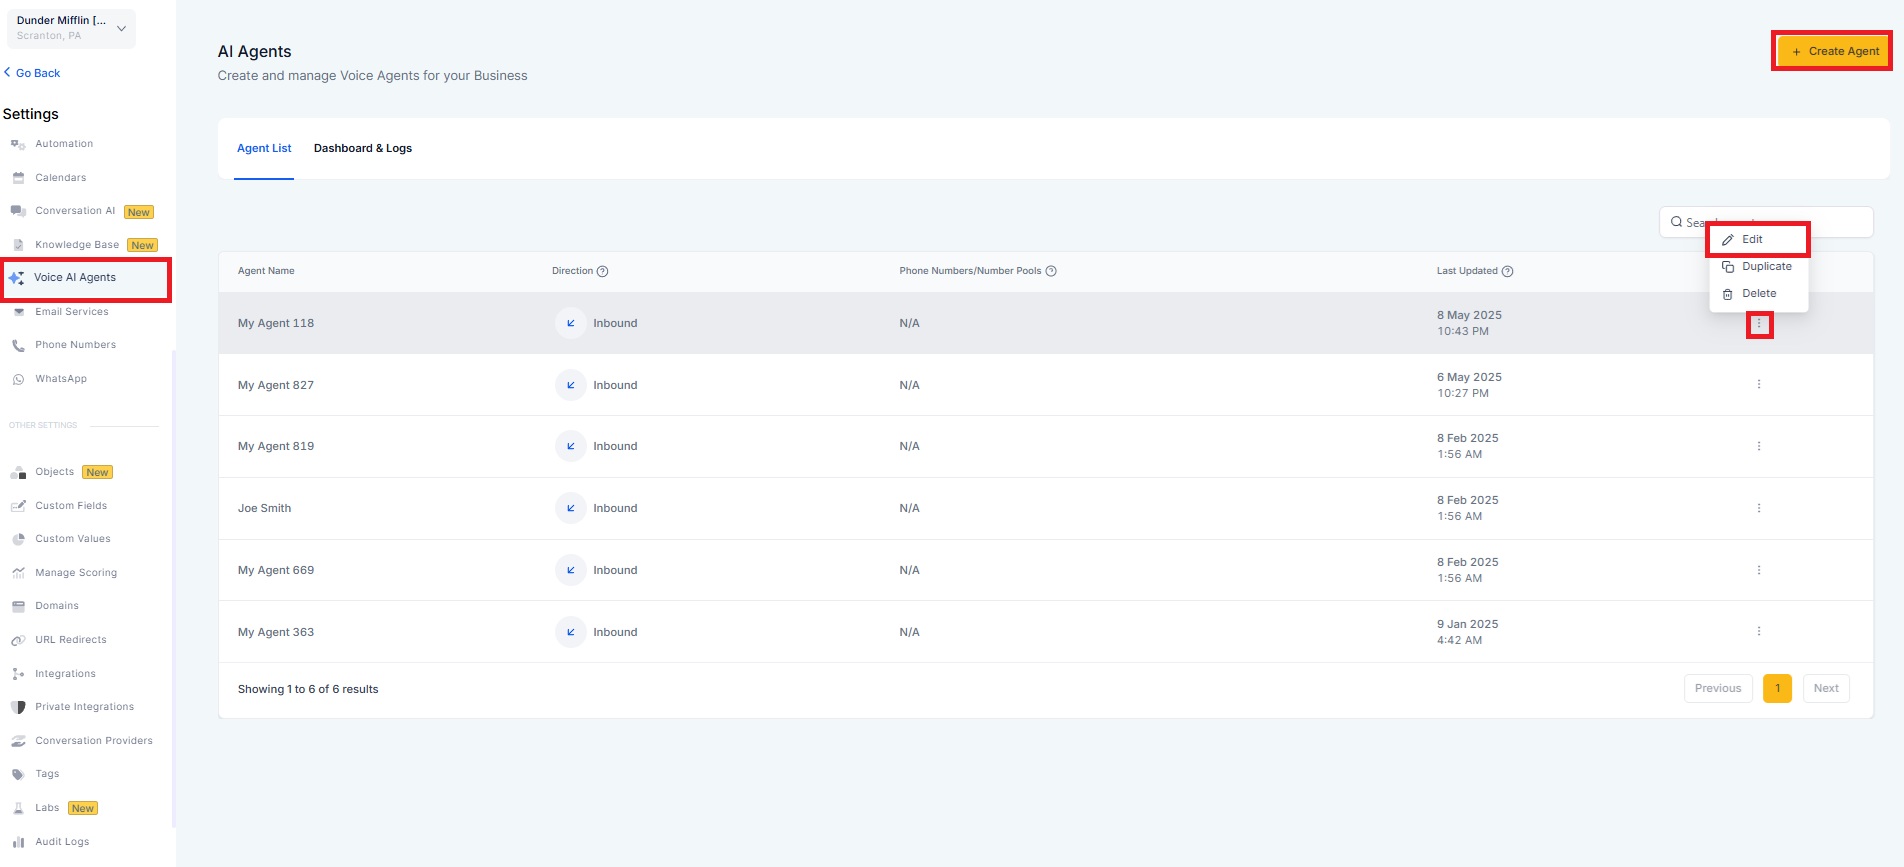Click the My Agent 669 name
This screenshot has height=867, width=1904.
276,570
